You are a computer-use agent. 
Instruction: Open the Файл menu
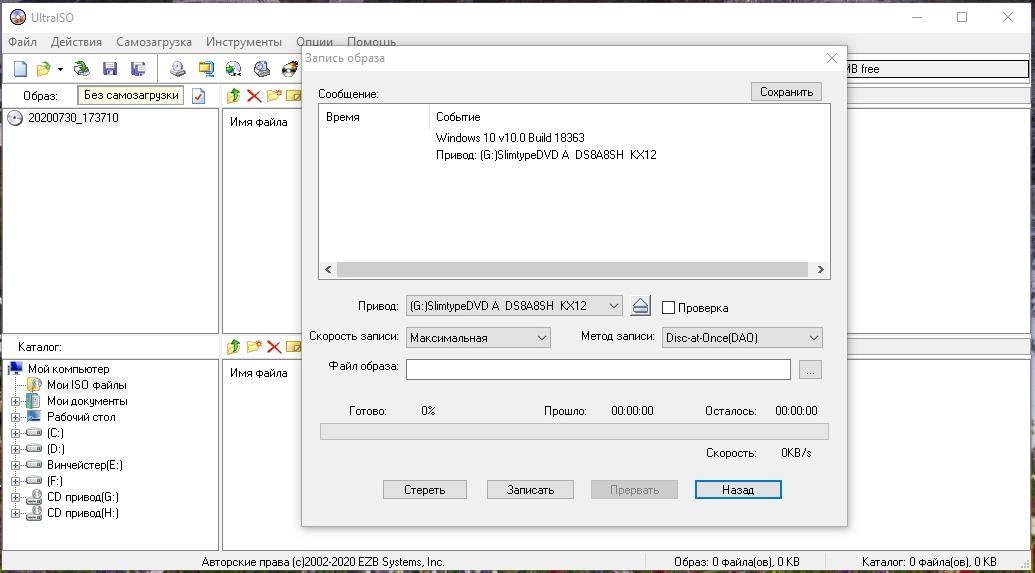[x=22, y=42]
